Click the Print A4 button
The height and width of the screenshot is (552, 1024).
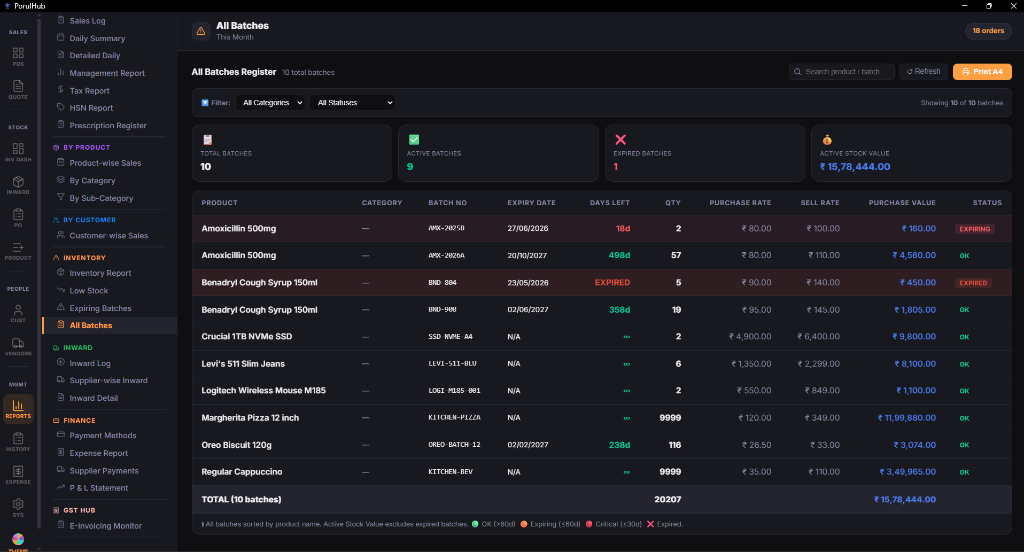[982, 71]
